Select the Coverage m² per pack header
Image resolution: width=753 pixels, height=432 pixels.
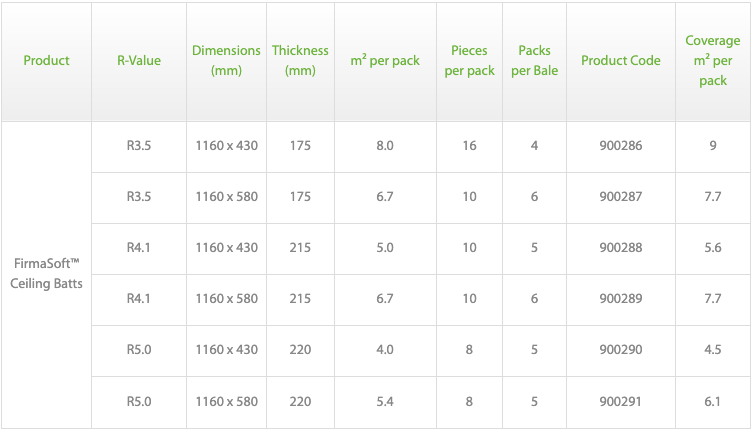(713, 60)
